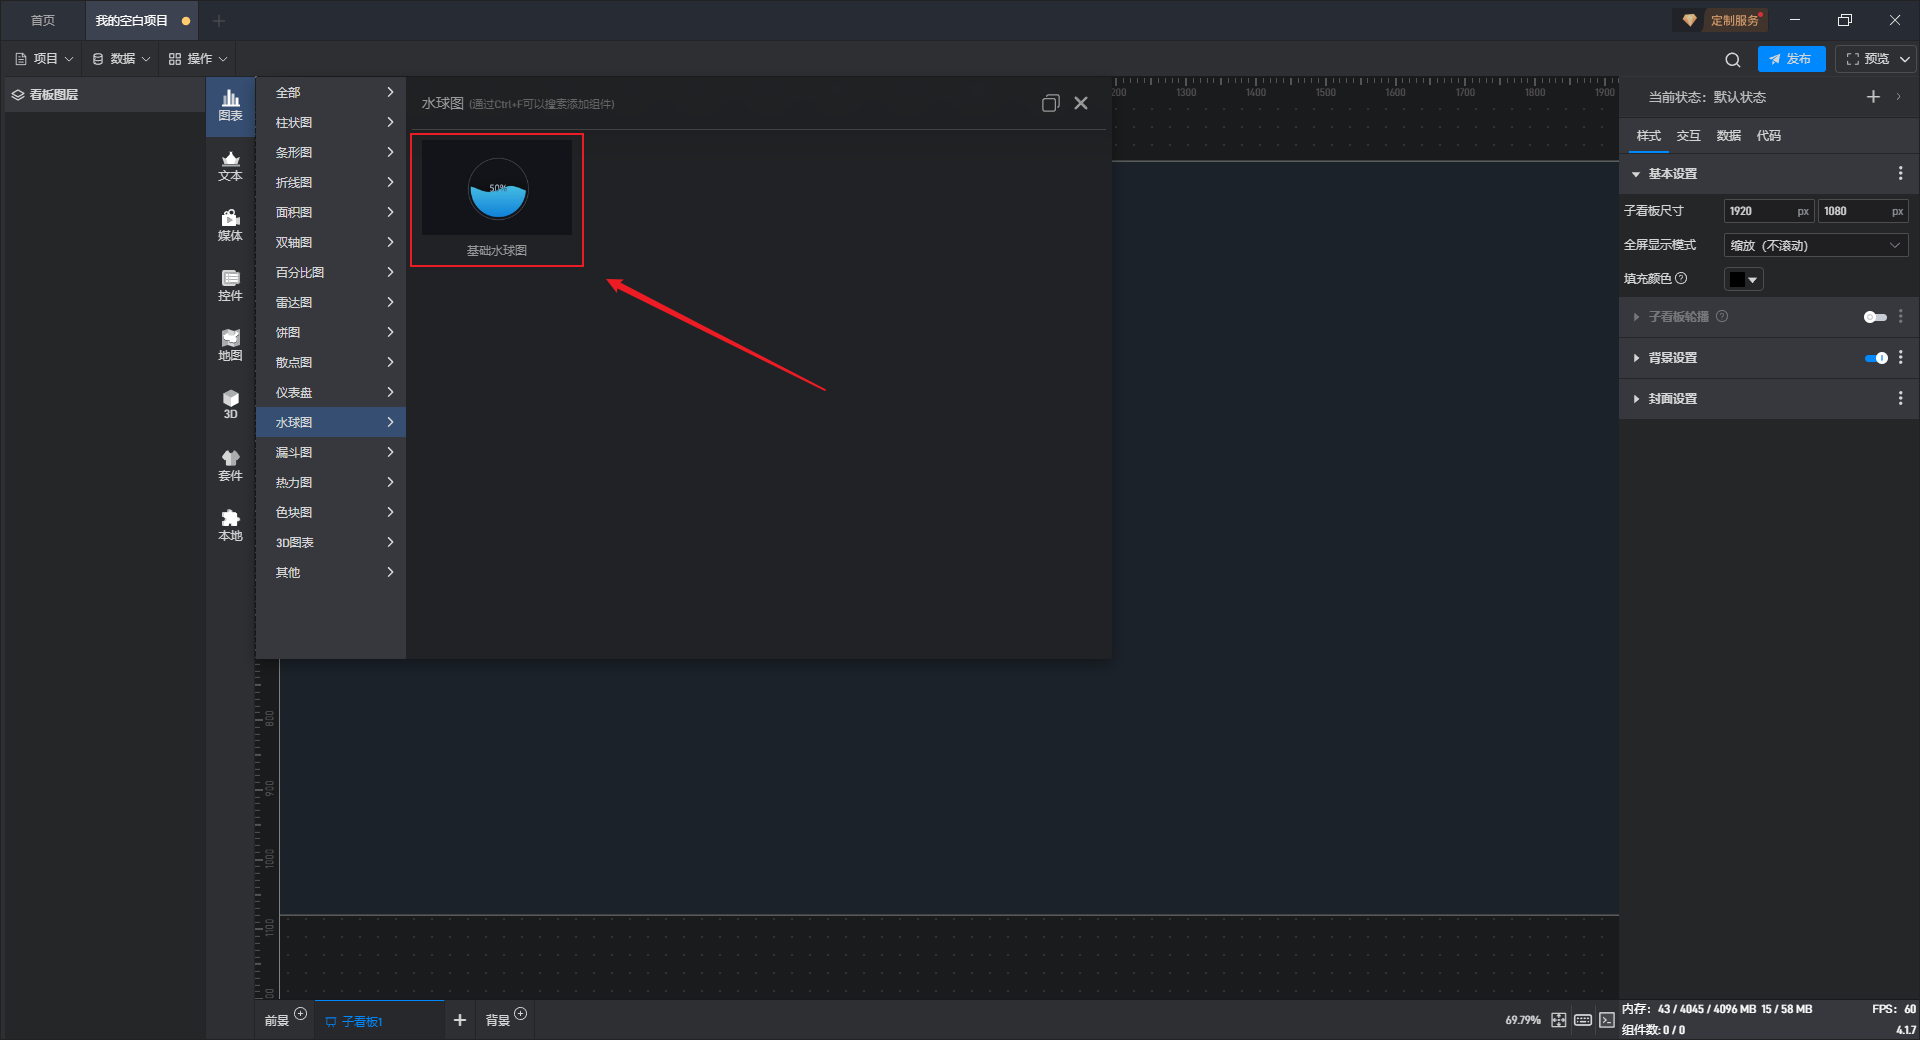Click the 69.79% zoom level
Viewport: 1920px width, 1040px height.
click(1523, 1020)
